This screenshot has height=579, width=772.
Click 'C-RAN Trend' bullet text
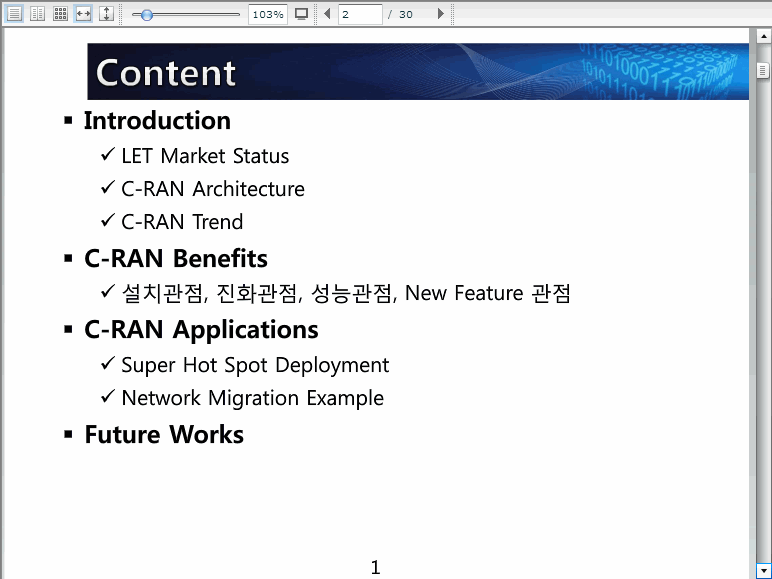tap(182, 222)
